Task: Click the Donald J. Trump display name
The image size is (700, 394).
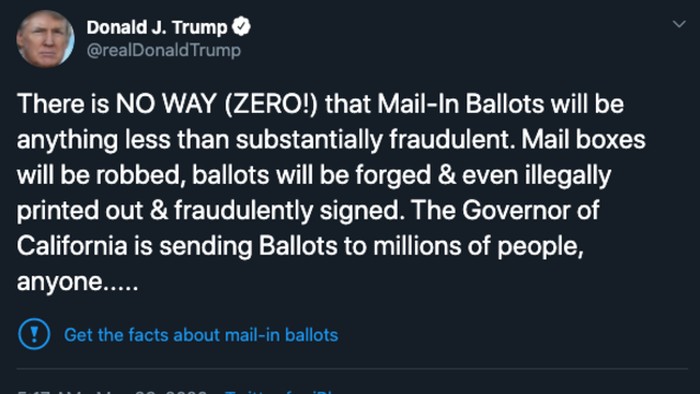Action: pos(157,27)
